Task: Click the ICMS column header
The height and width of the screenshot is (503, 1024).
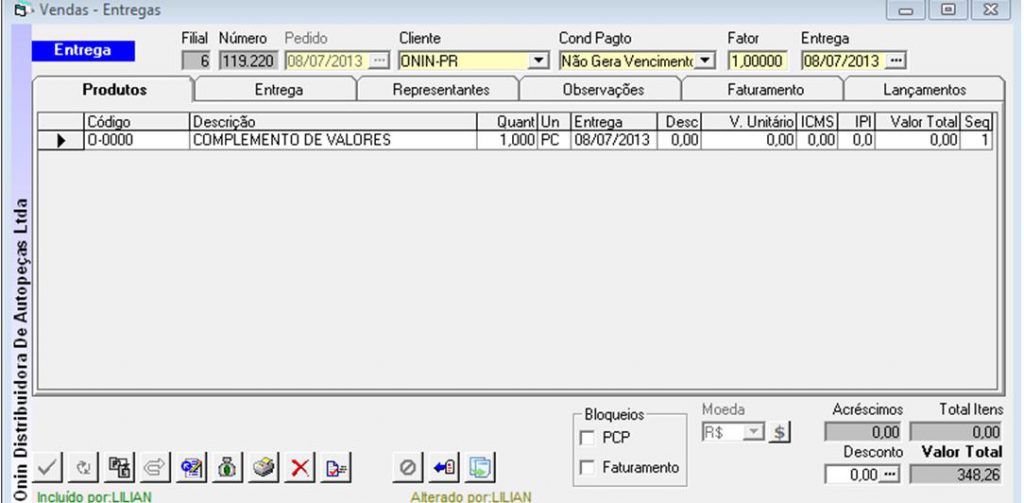Action: [x=816, y=122]
